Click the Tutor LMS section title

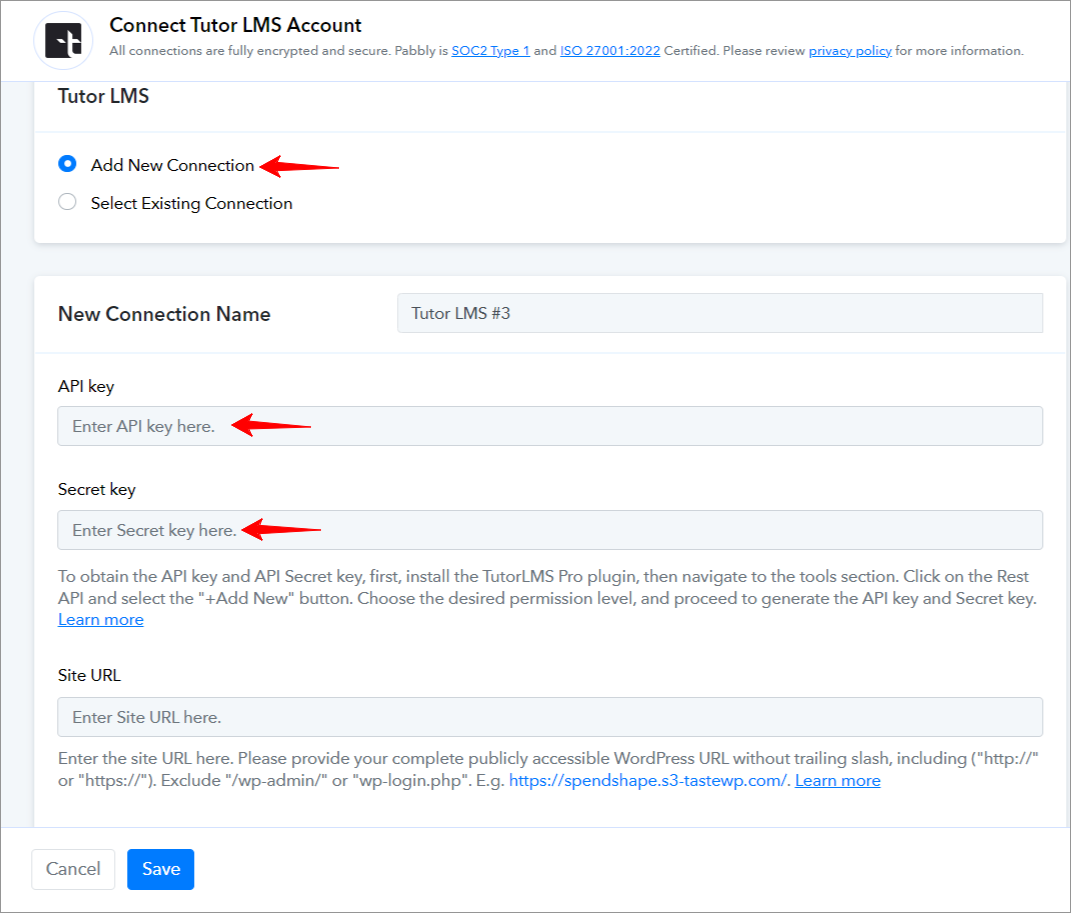[103, 96]
